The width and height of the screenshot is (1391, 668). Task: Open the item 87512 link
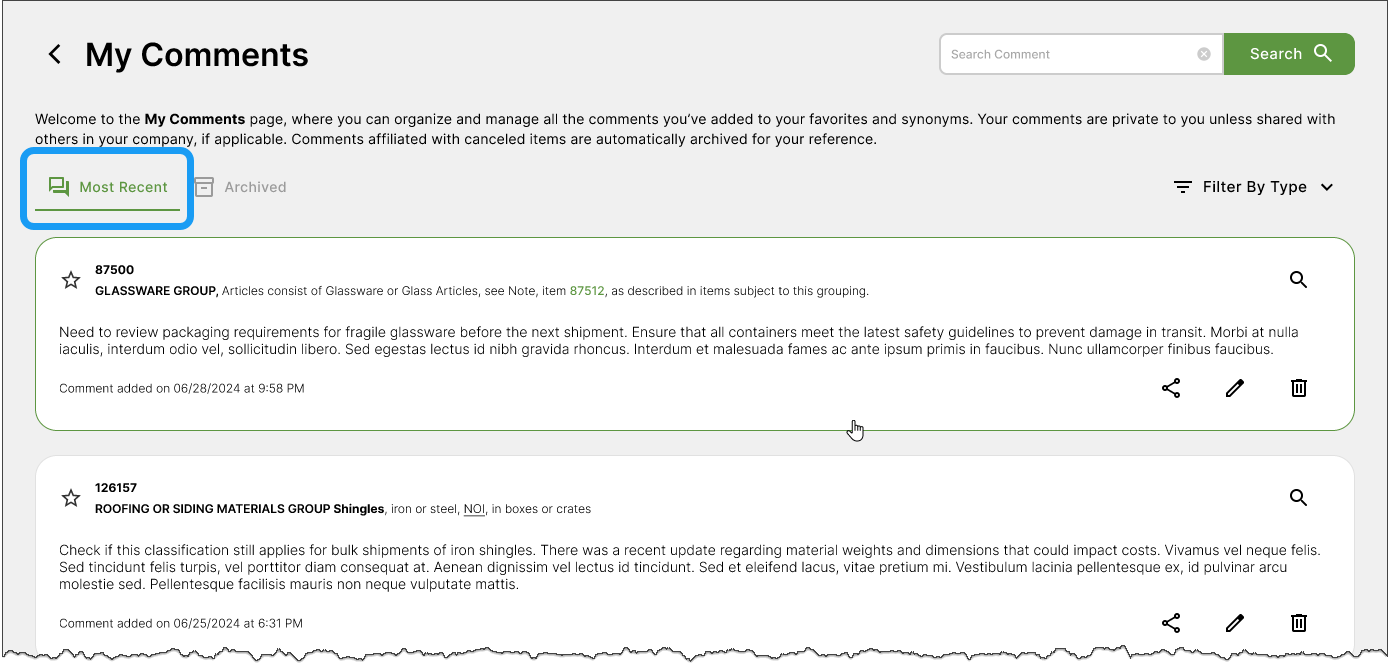tap(587, 291)
